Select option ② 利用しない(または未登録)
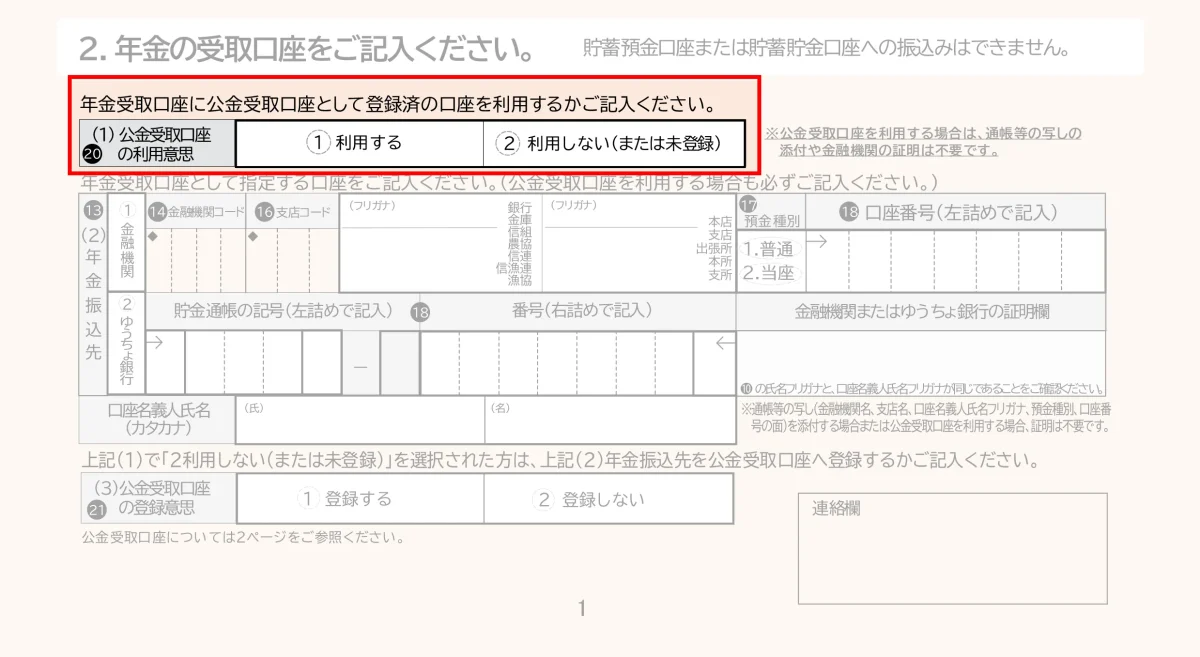This screenshot has width=1200, height=657. click(613, 143)
